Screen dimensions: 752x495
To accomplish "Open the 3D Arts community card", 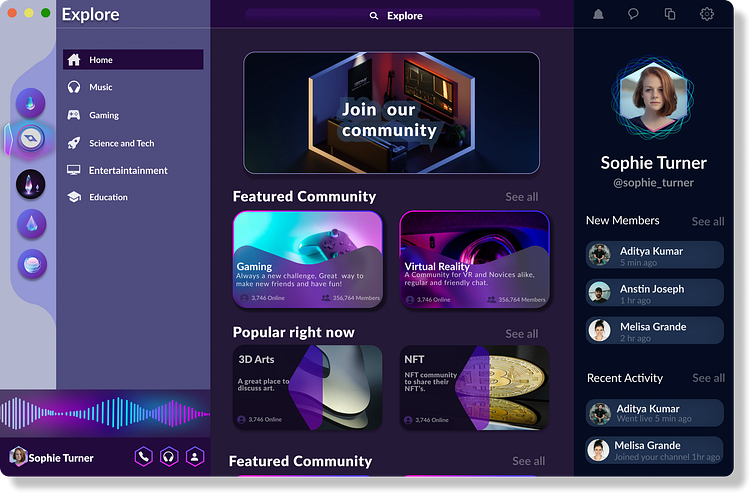I will point(307,388).
